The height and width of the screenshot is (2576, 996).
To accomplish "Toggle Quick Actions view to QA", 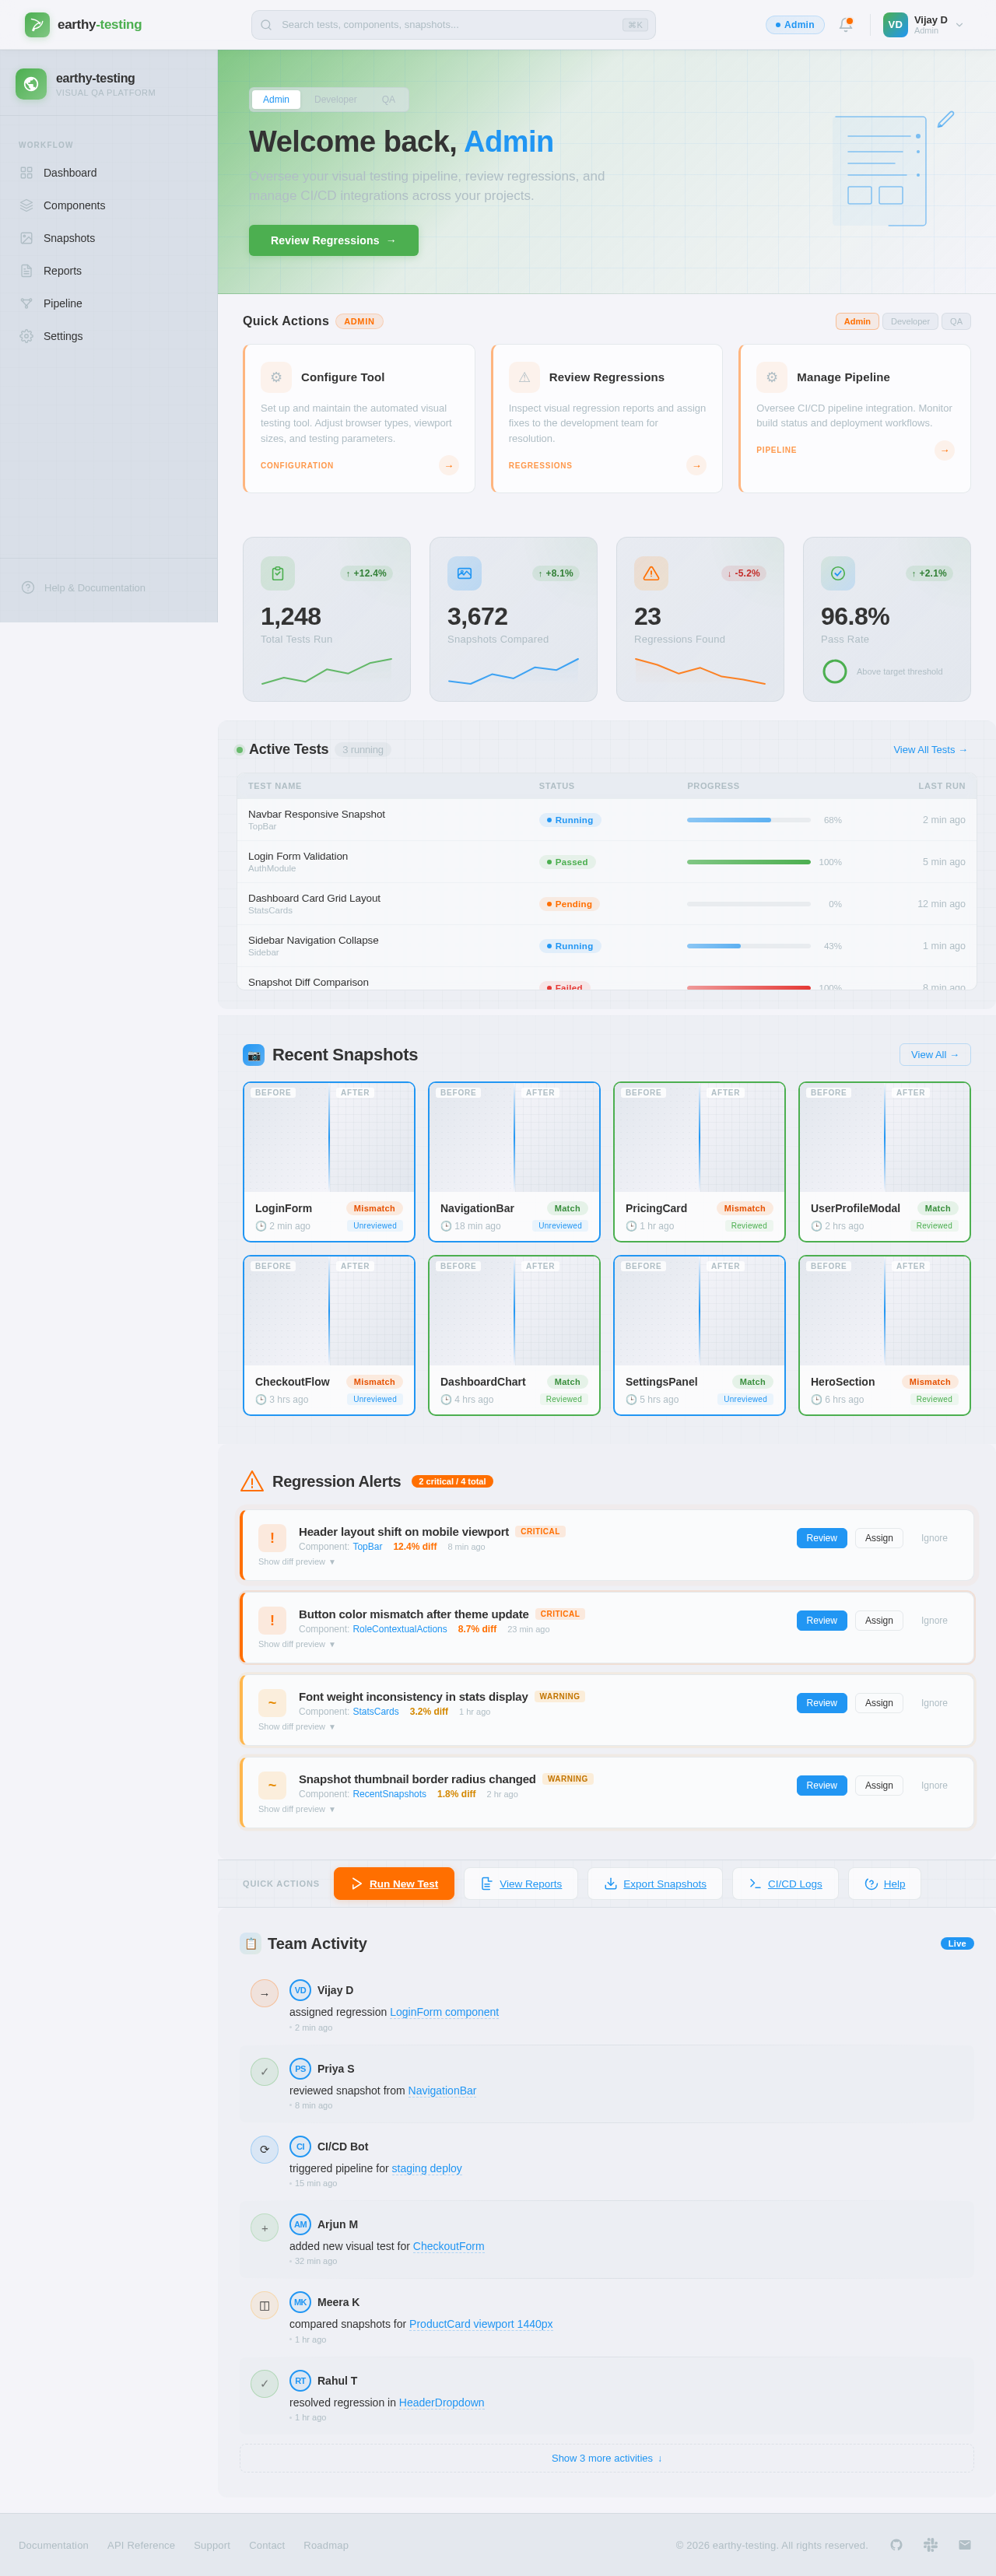I will point(956,321).
